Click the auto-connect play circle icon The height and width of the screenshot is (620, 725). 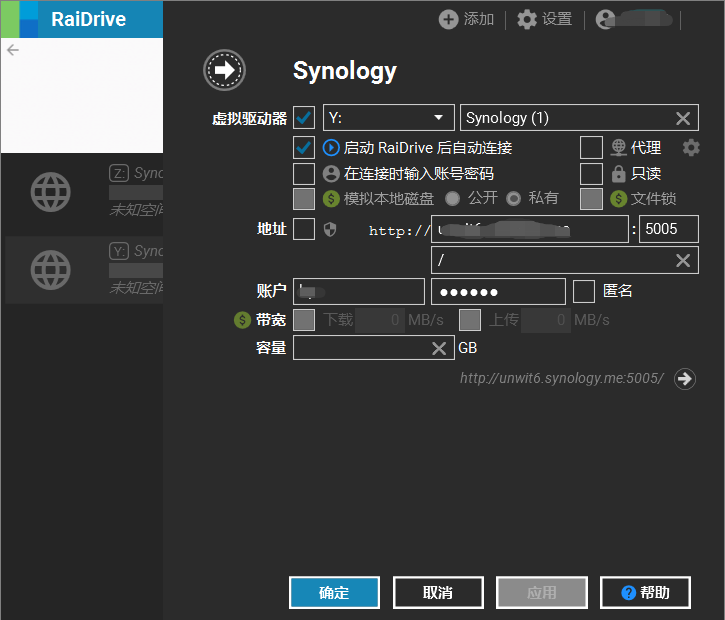331,148
